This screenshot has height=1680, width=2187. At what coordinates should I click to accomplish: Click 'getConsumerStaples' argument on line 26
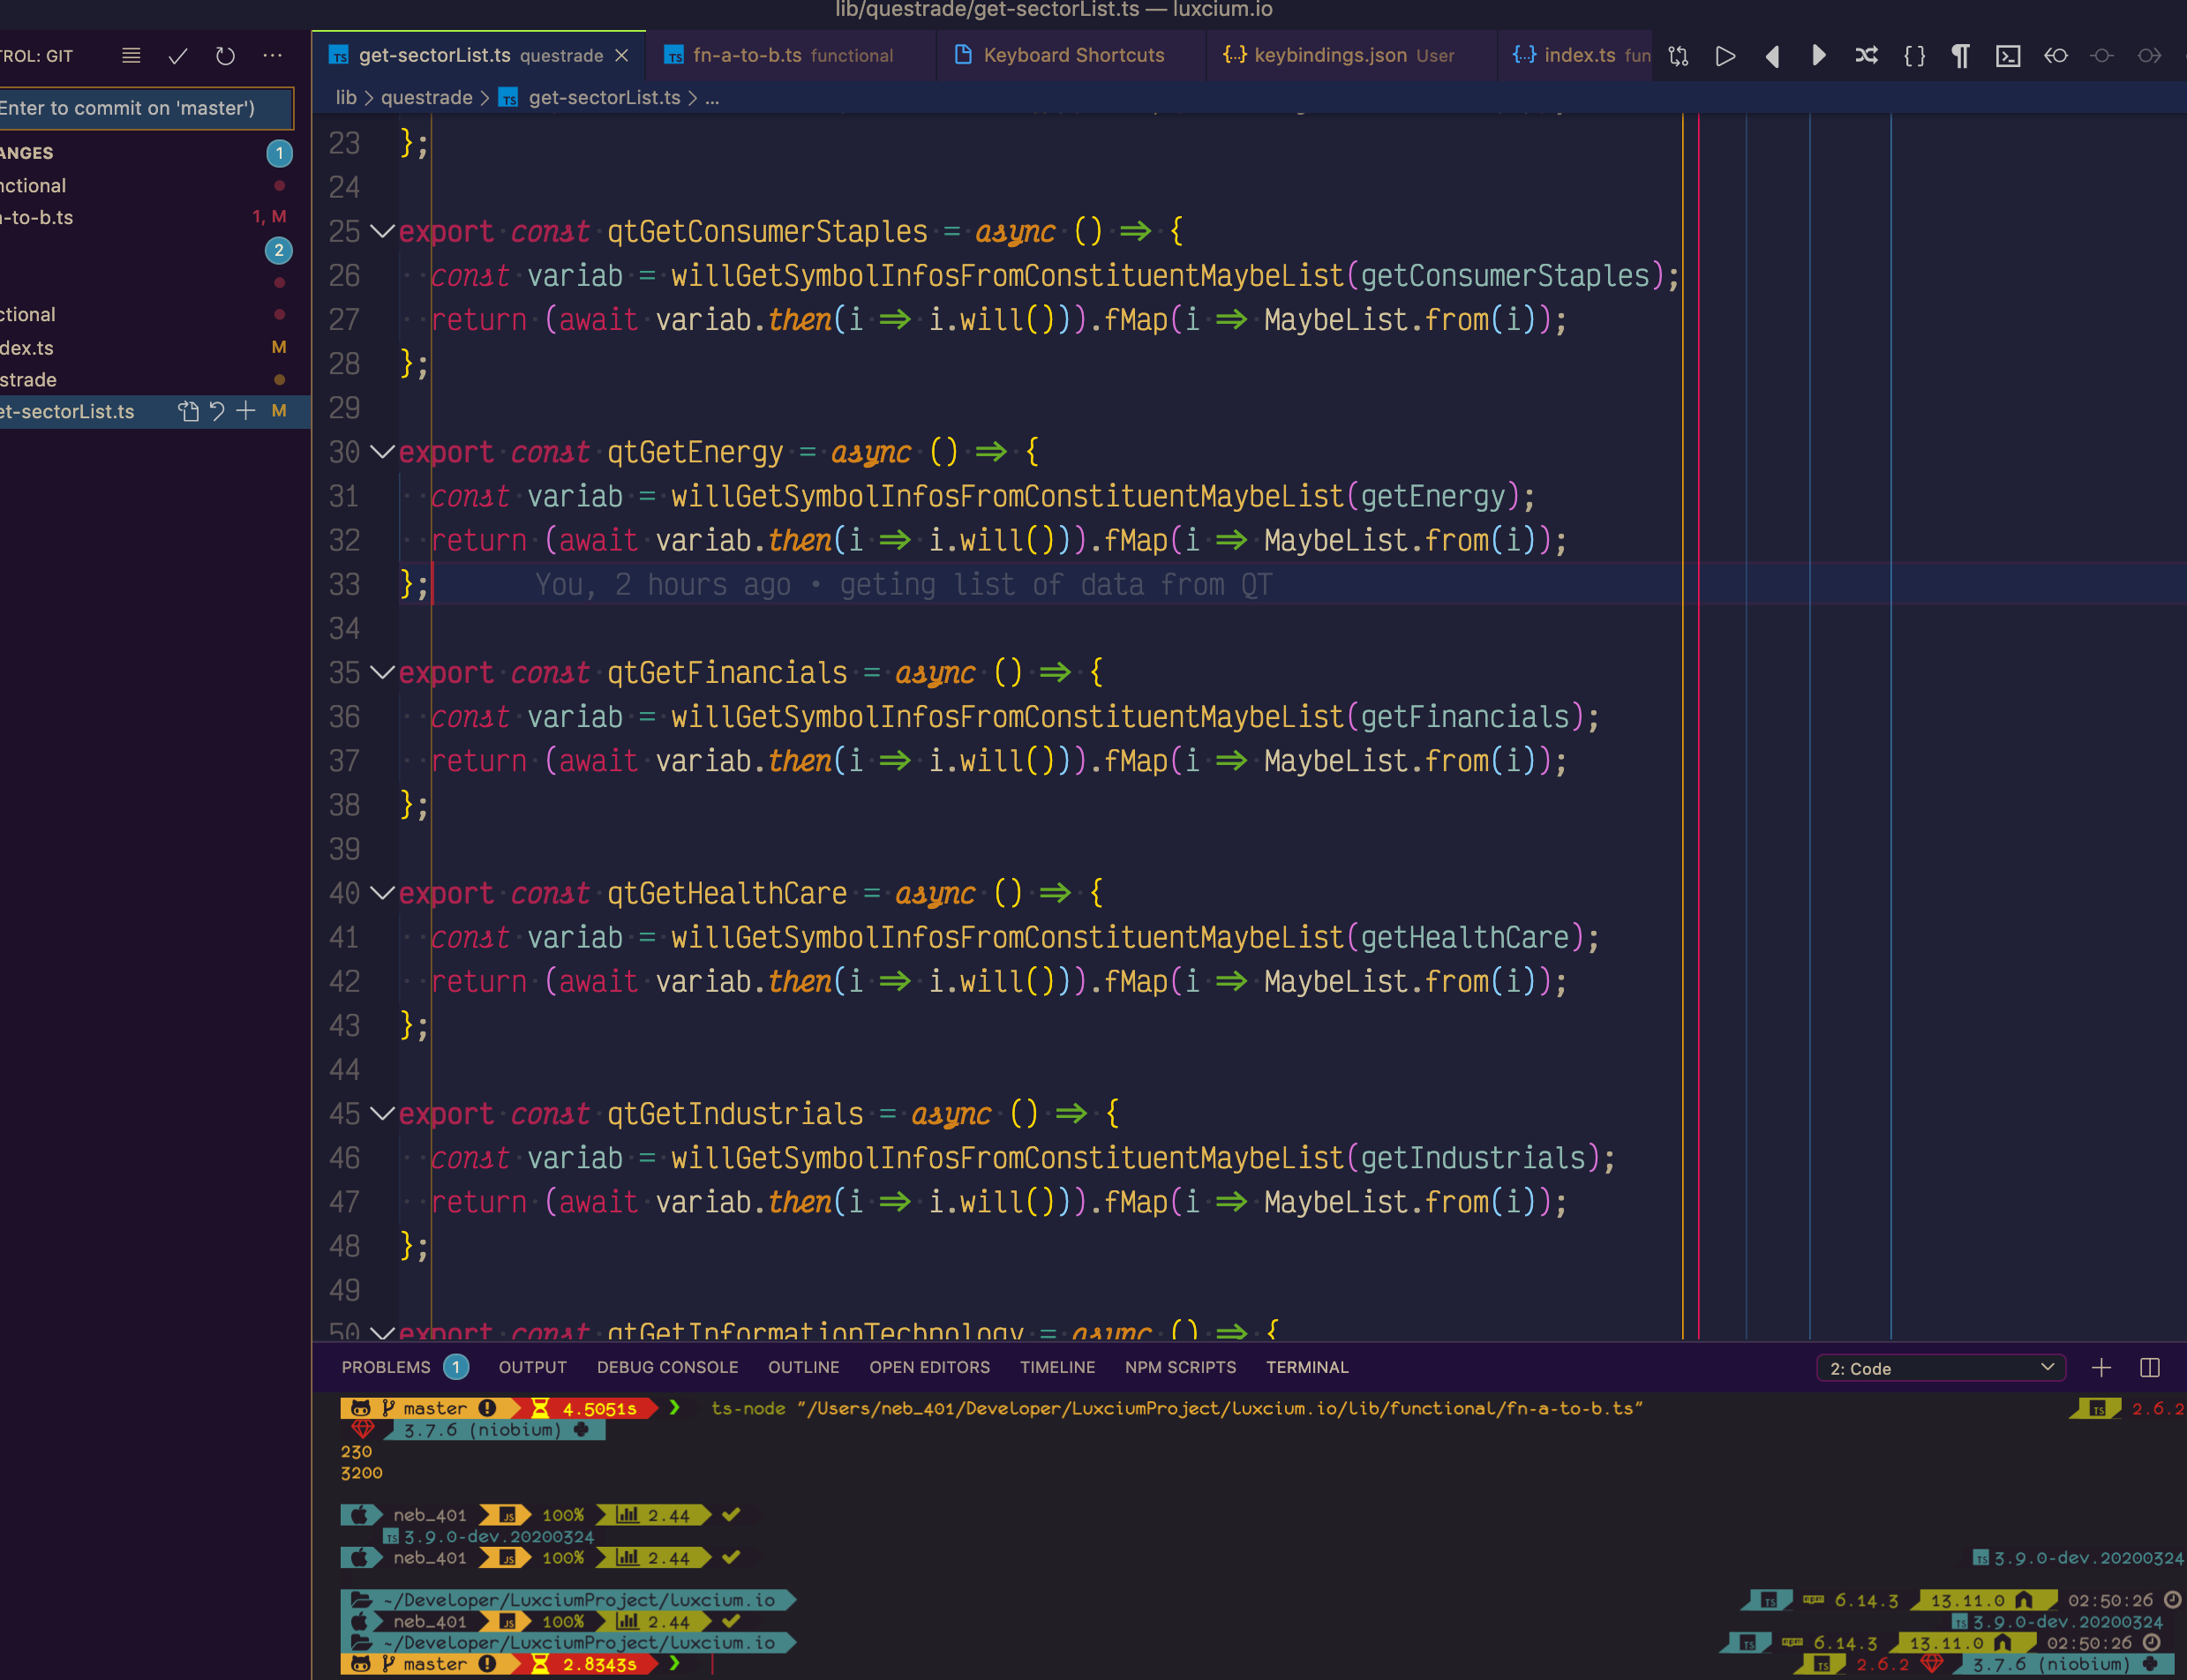pyautogui.click(x=1505, y=276)
